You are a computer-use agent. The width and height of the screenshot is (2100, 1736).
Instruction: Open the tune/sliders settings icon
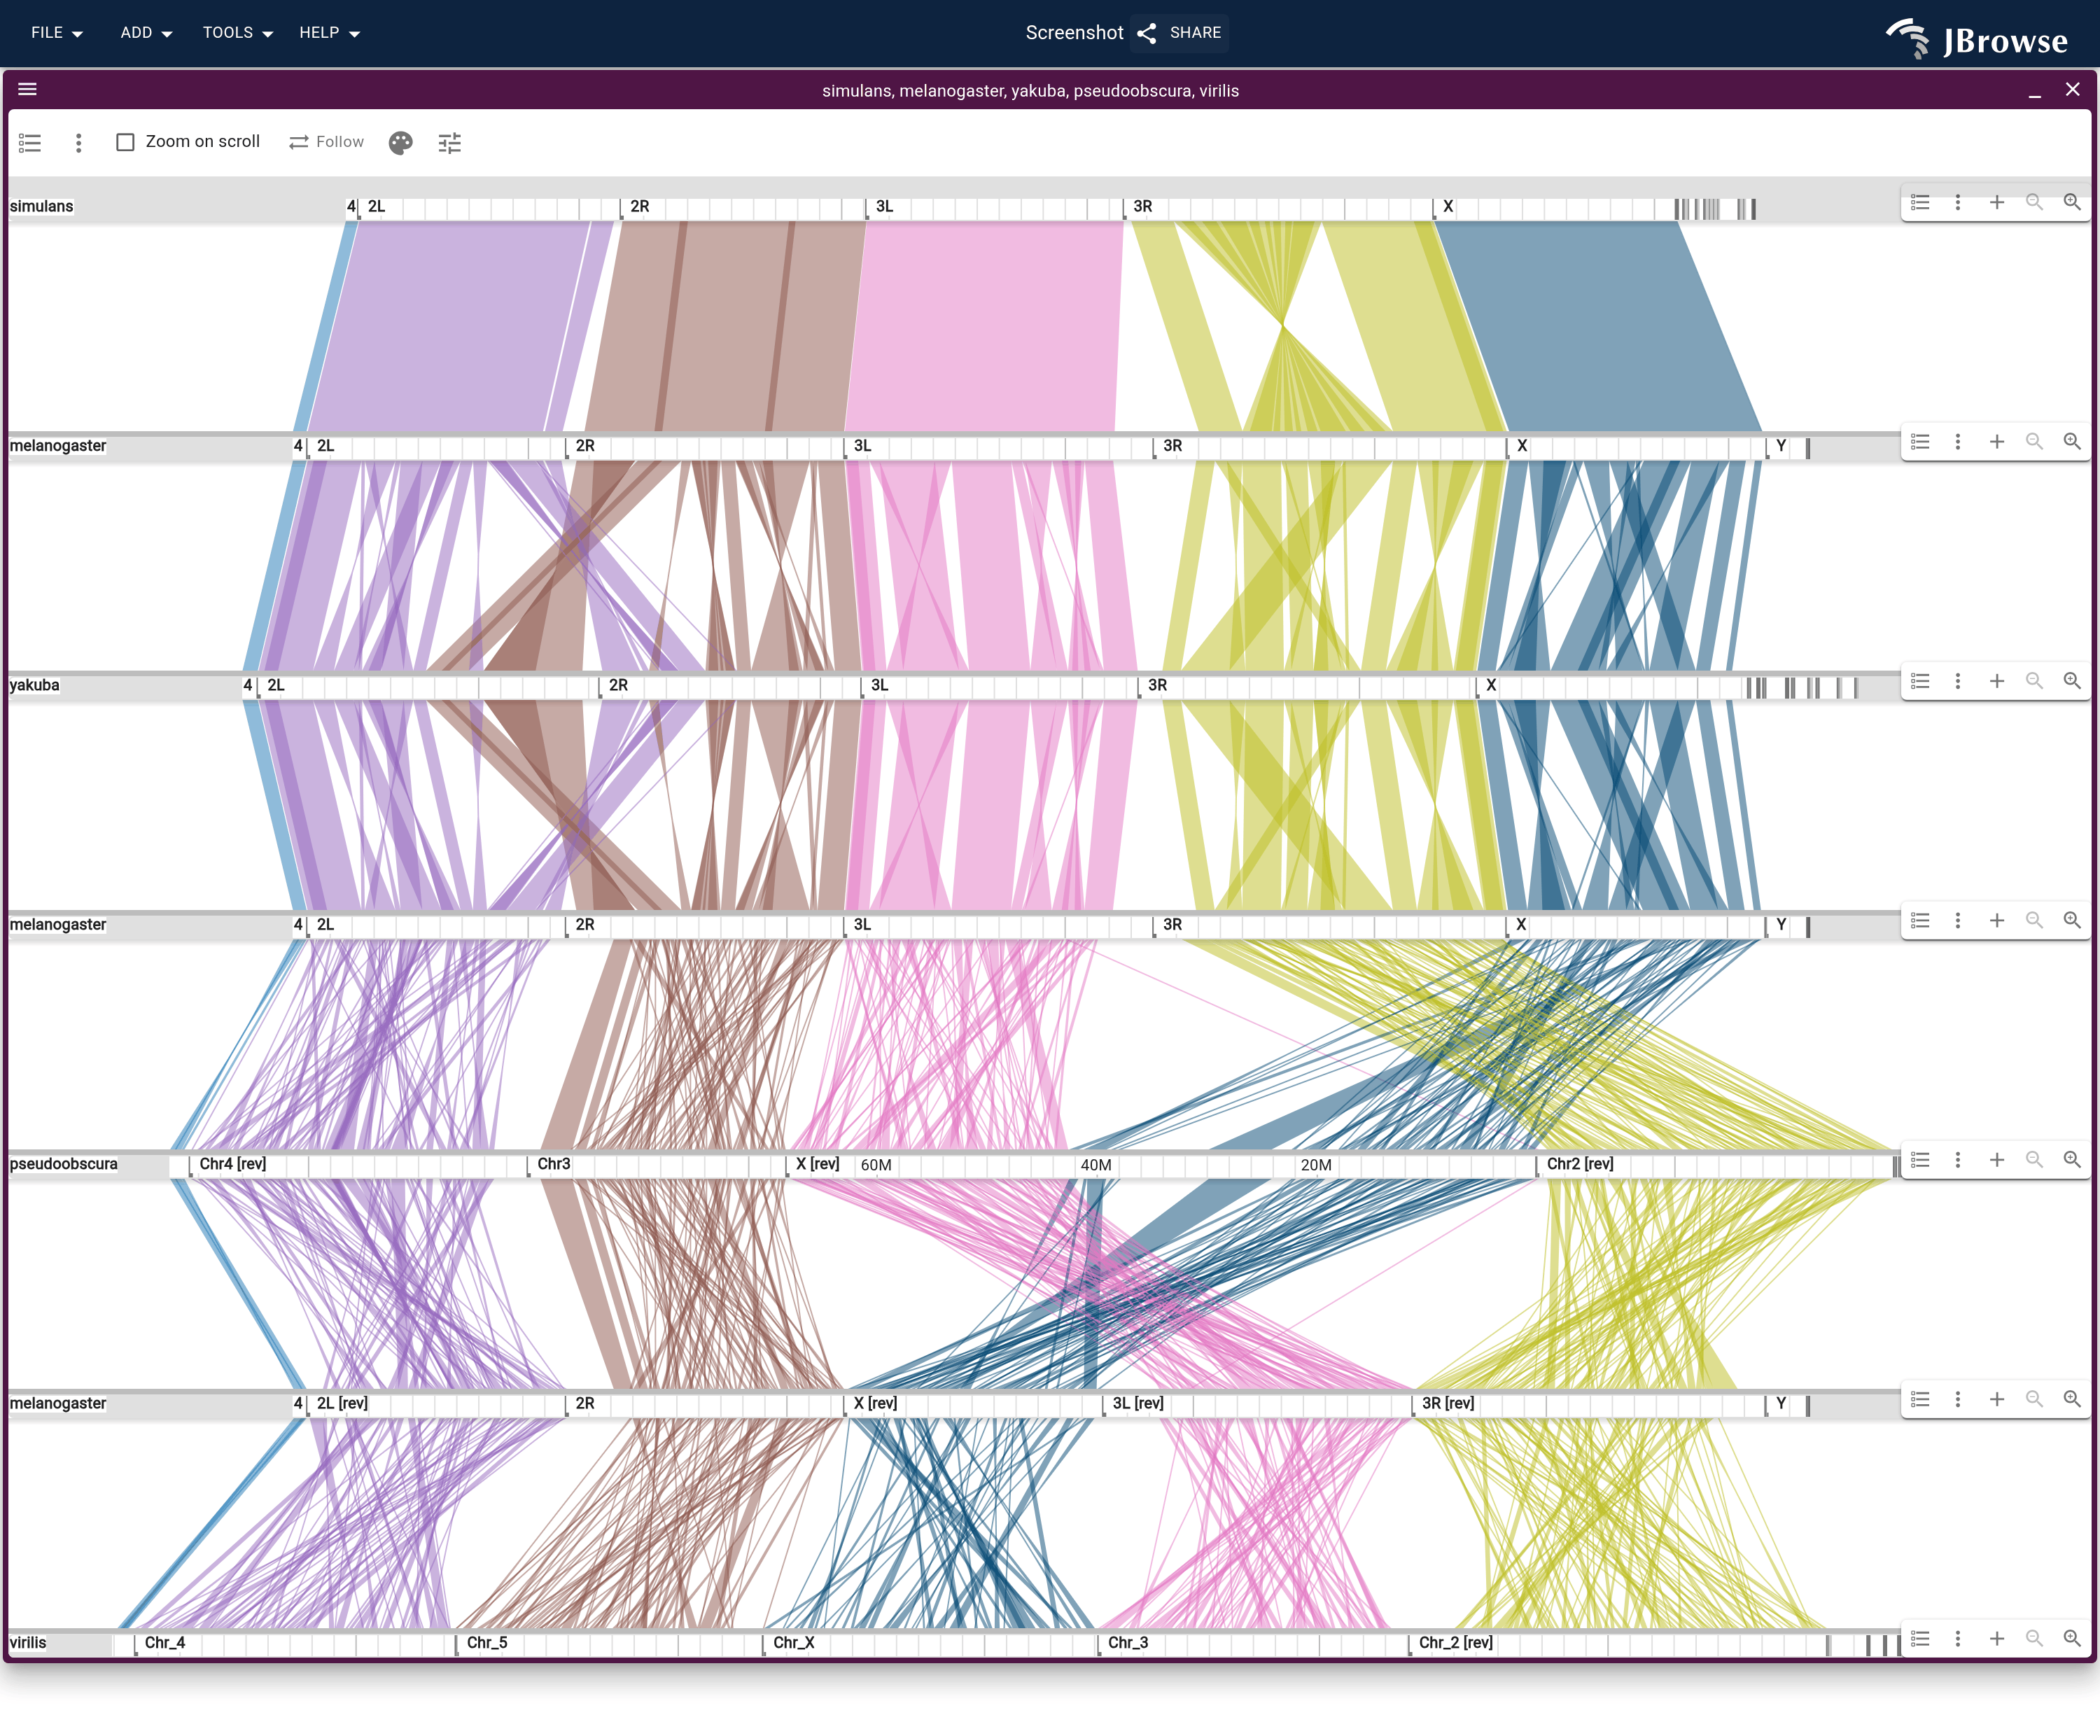pyautogui.click(x=450, y=143)
